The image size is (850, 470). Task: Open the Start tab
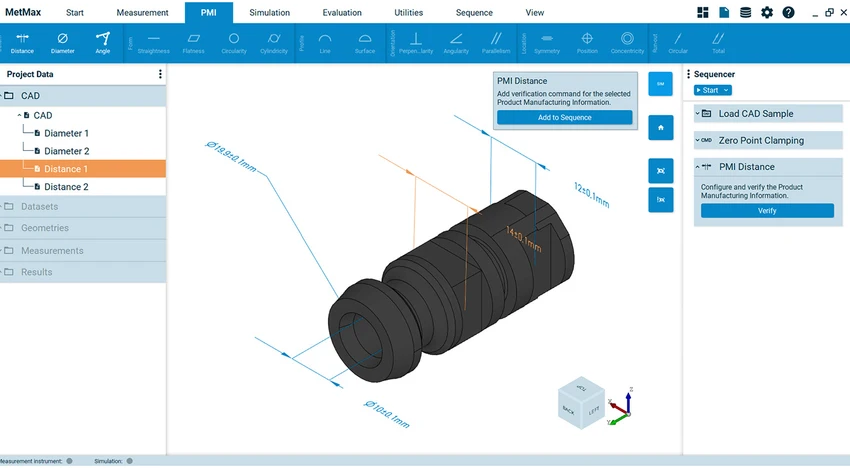[x=75, y=12]
